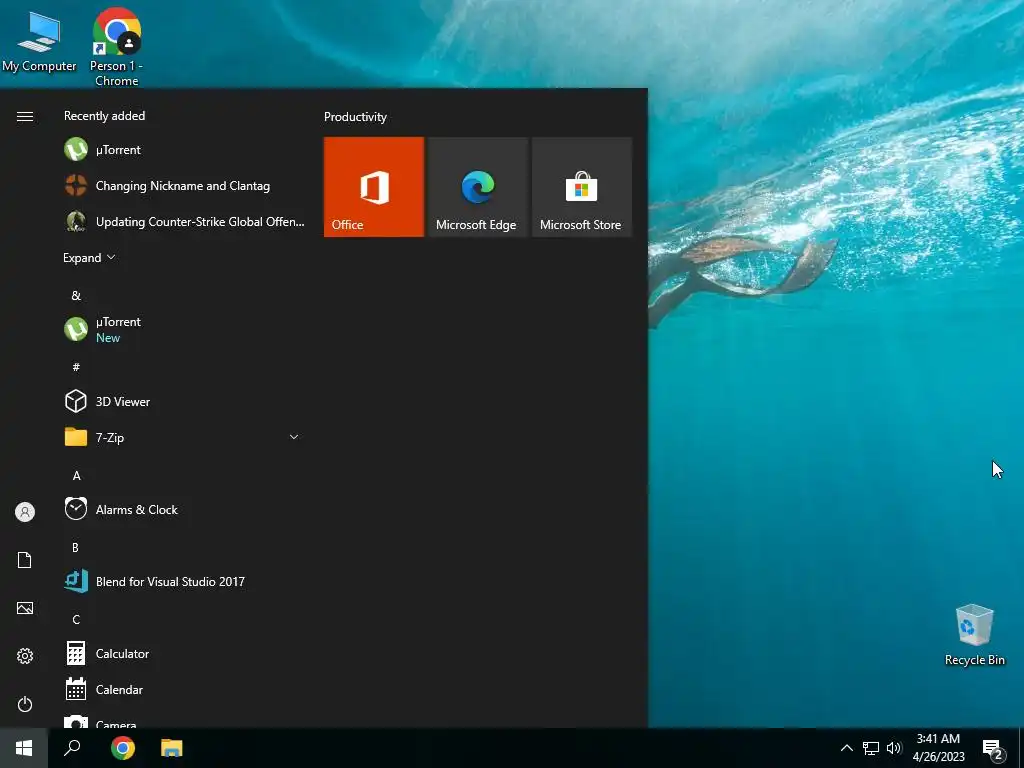The image size is (1024, 768).
Task: Expand the Recently added list
Action: 89,257
